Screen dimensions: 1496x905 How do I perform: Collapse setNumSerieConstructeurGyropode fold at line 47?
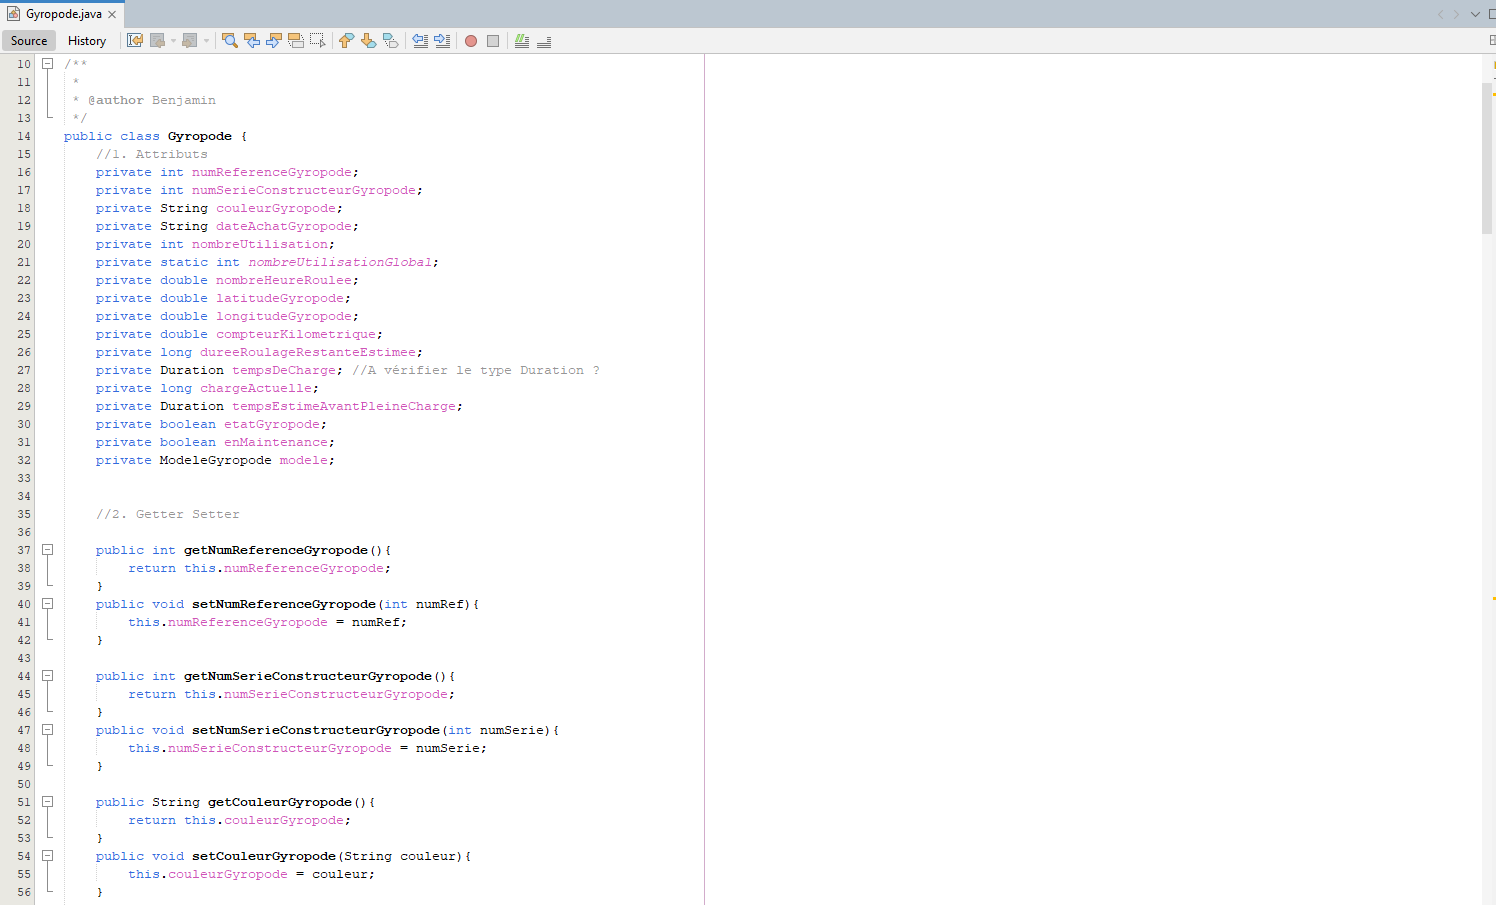(47, 730)
